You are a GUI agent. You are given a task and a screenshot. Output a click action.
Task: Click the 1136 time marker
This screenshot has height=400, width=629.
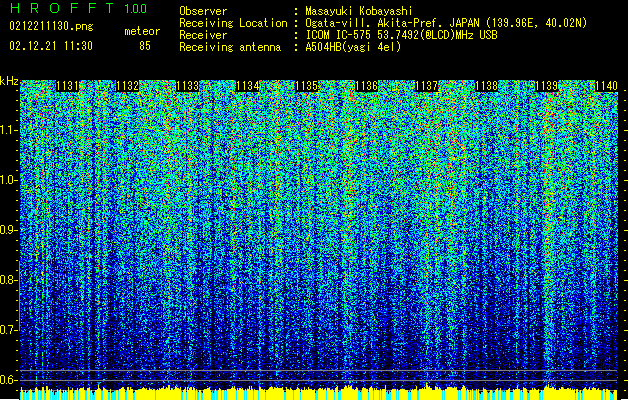tap(367, 86)
